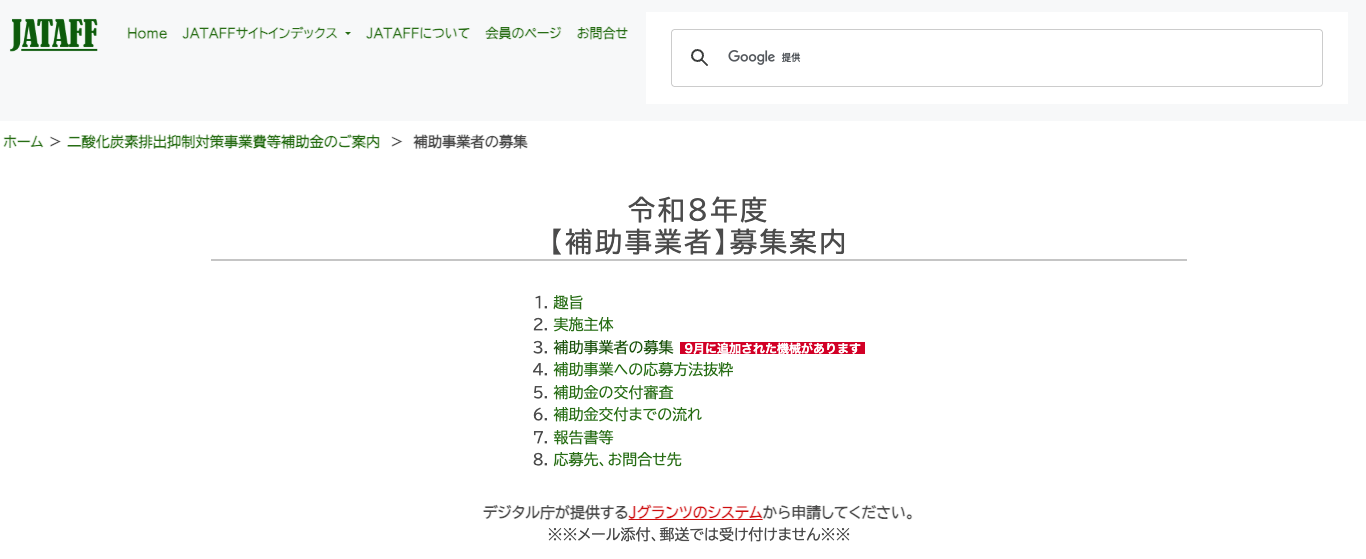
Task: Jump to the 報告書等 section
Action: point(583,437)
